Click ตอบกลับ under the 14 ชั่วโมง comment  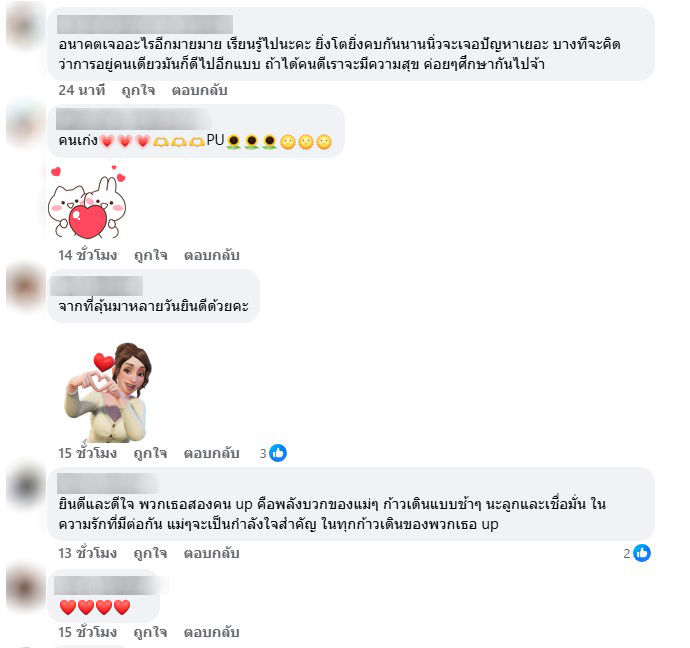(x=212, y=255)
